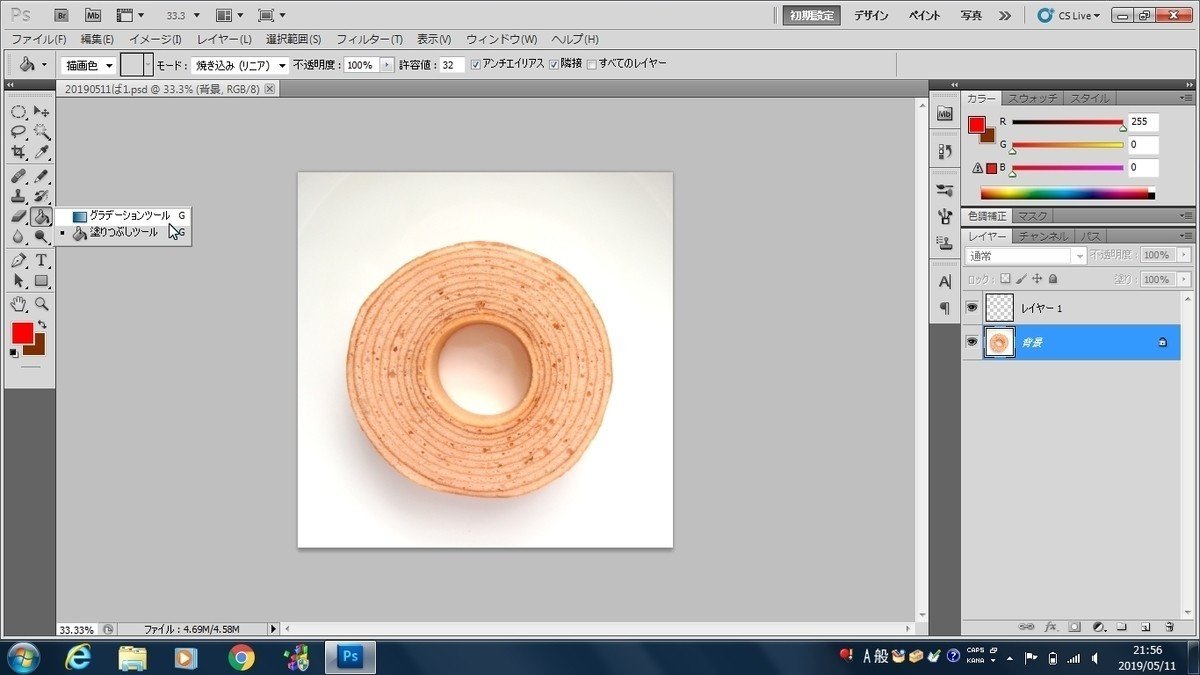Viewport: 1200px width, 675px height.
Task: Open the Character panel icon
Action: click(944, 282)
